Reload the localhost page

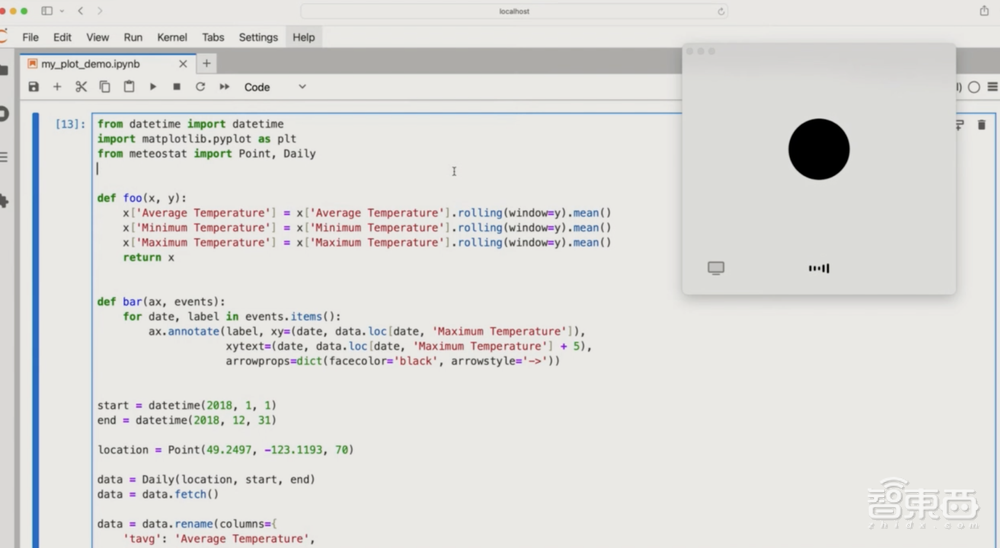pyautogui.click(x=720, y=11)
